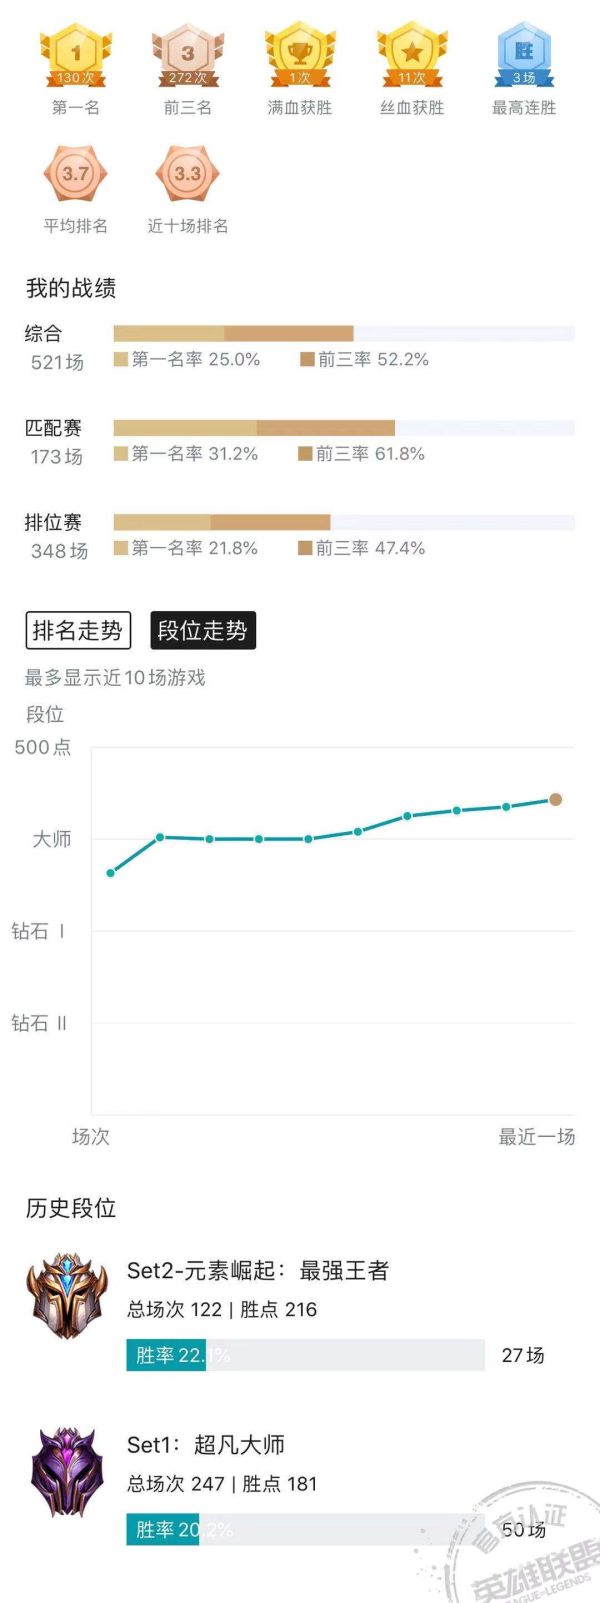Open the Set1 超凡大师 rank emblem

68,1470
